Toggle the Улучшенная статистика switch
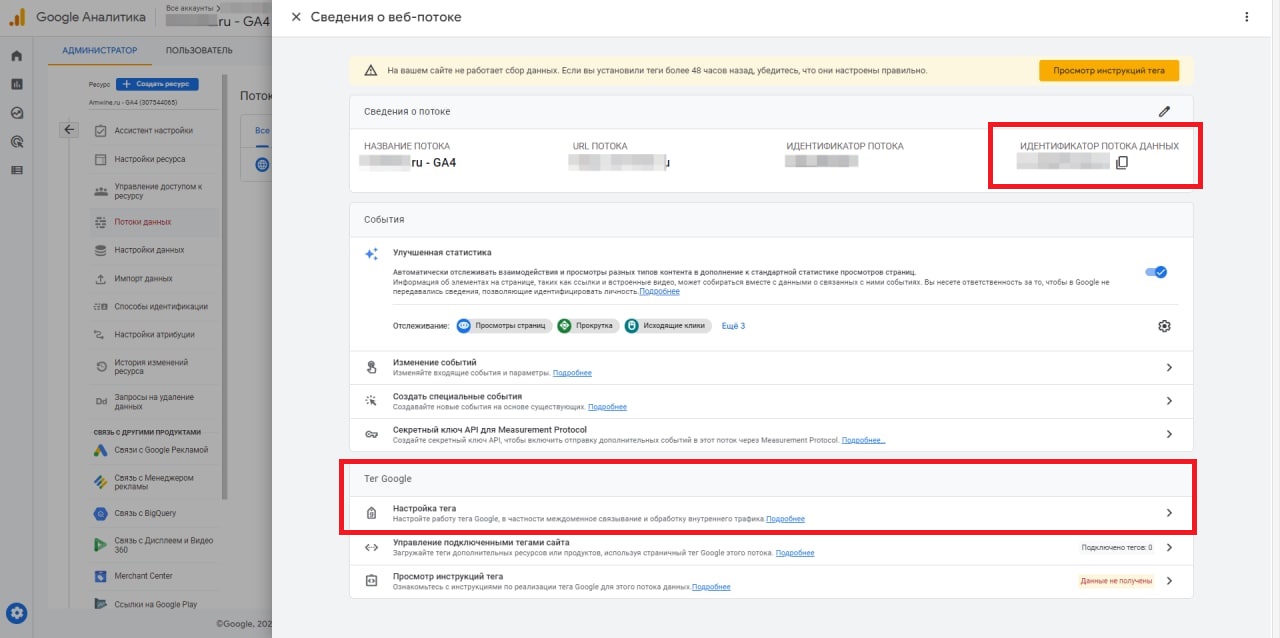The height and width of the screenshot is (638, 1280). tap(1156, 271)
